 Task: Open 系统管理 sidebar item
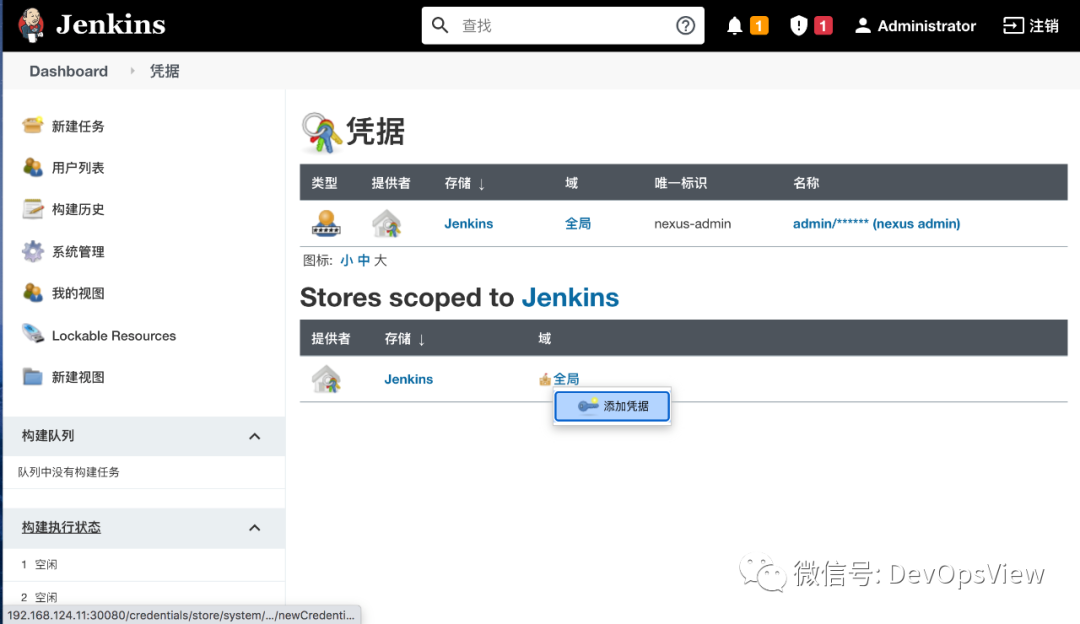(78, 251)
